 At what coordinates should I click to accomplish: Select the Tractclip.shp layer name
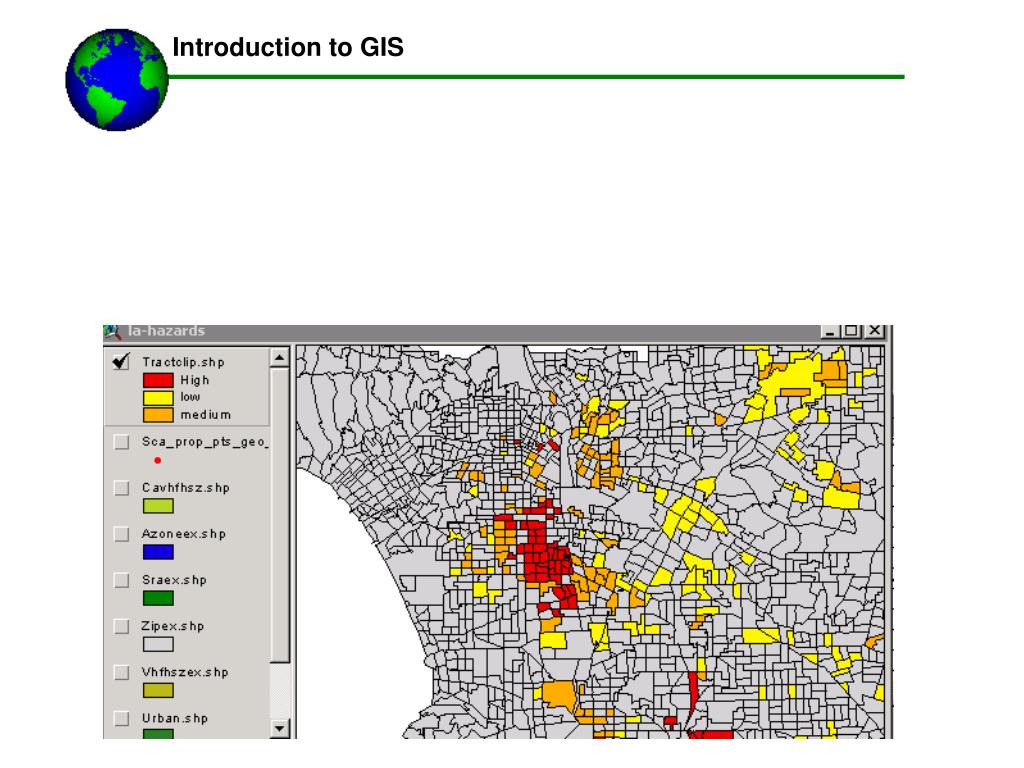point(184,362)
